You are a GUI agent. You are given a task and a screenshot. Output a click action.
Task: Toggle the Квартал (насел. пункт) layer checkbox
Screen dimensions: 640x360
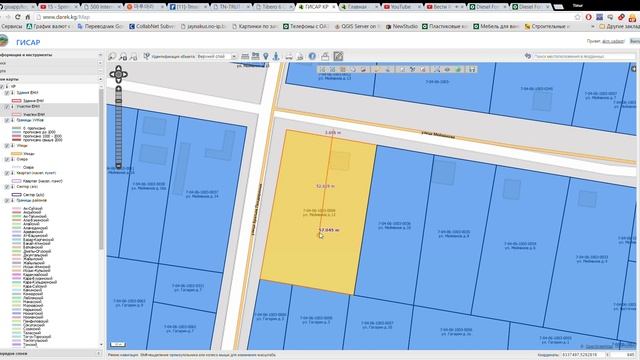[7, 173]
